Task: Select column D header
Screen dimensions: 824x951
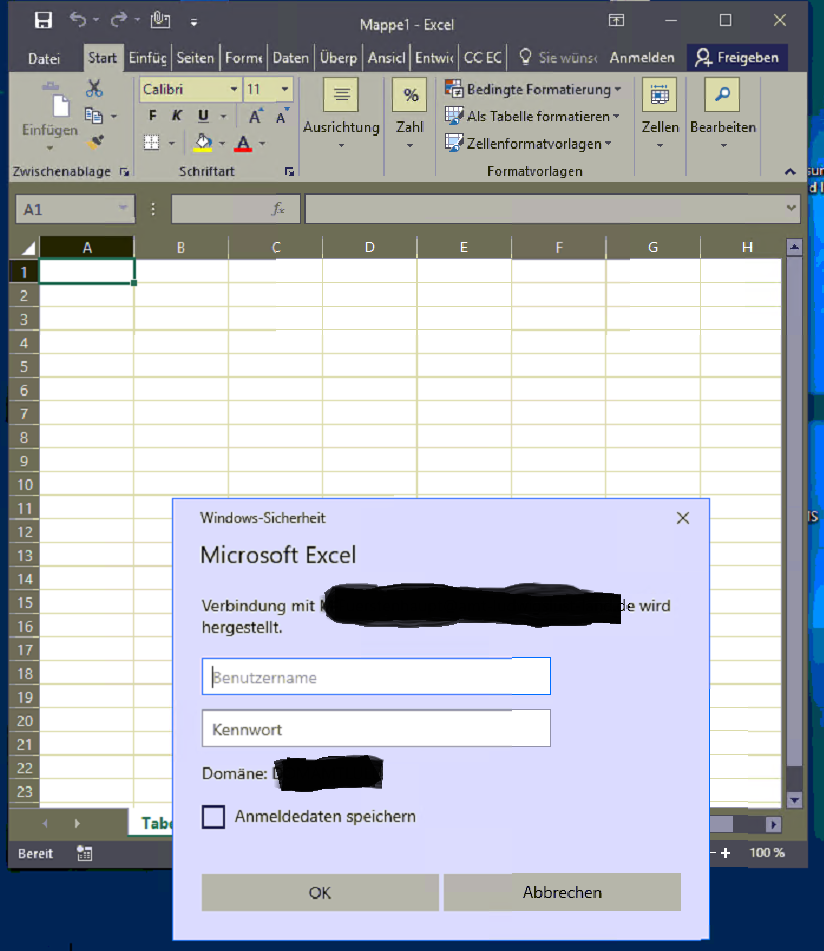Action: (370, 247)
